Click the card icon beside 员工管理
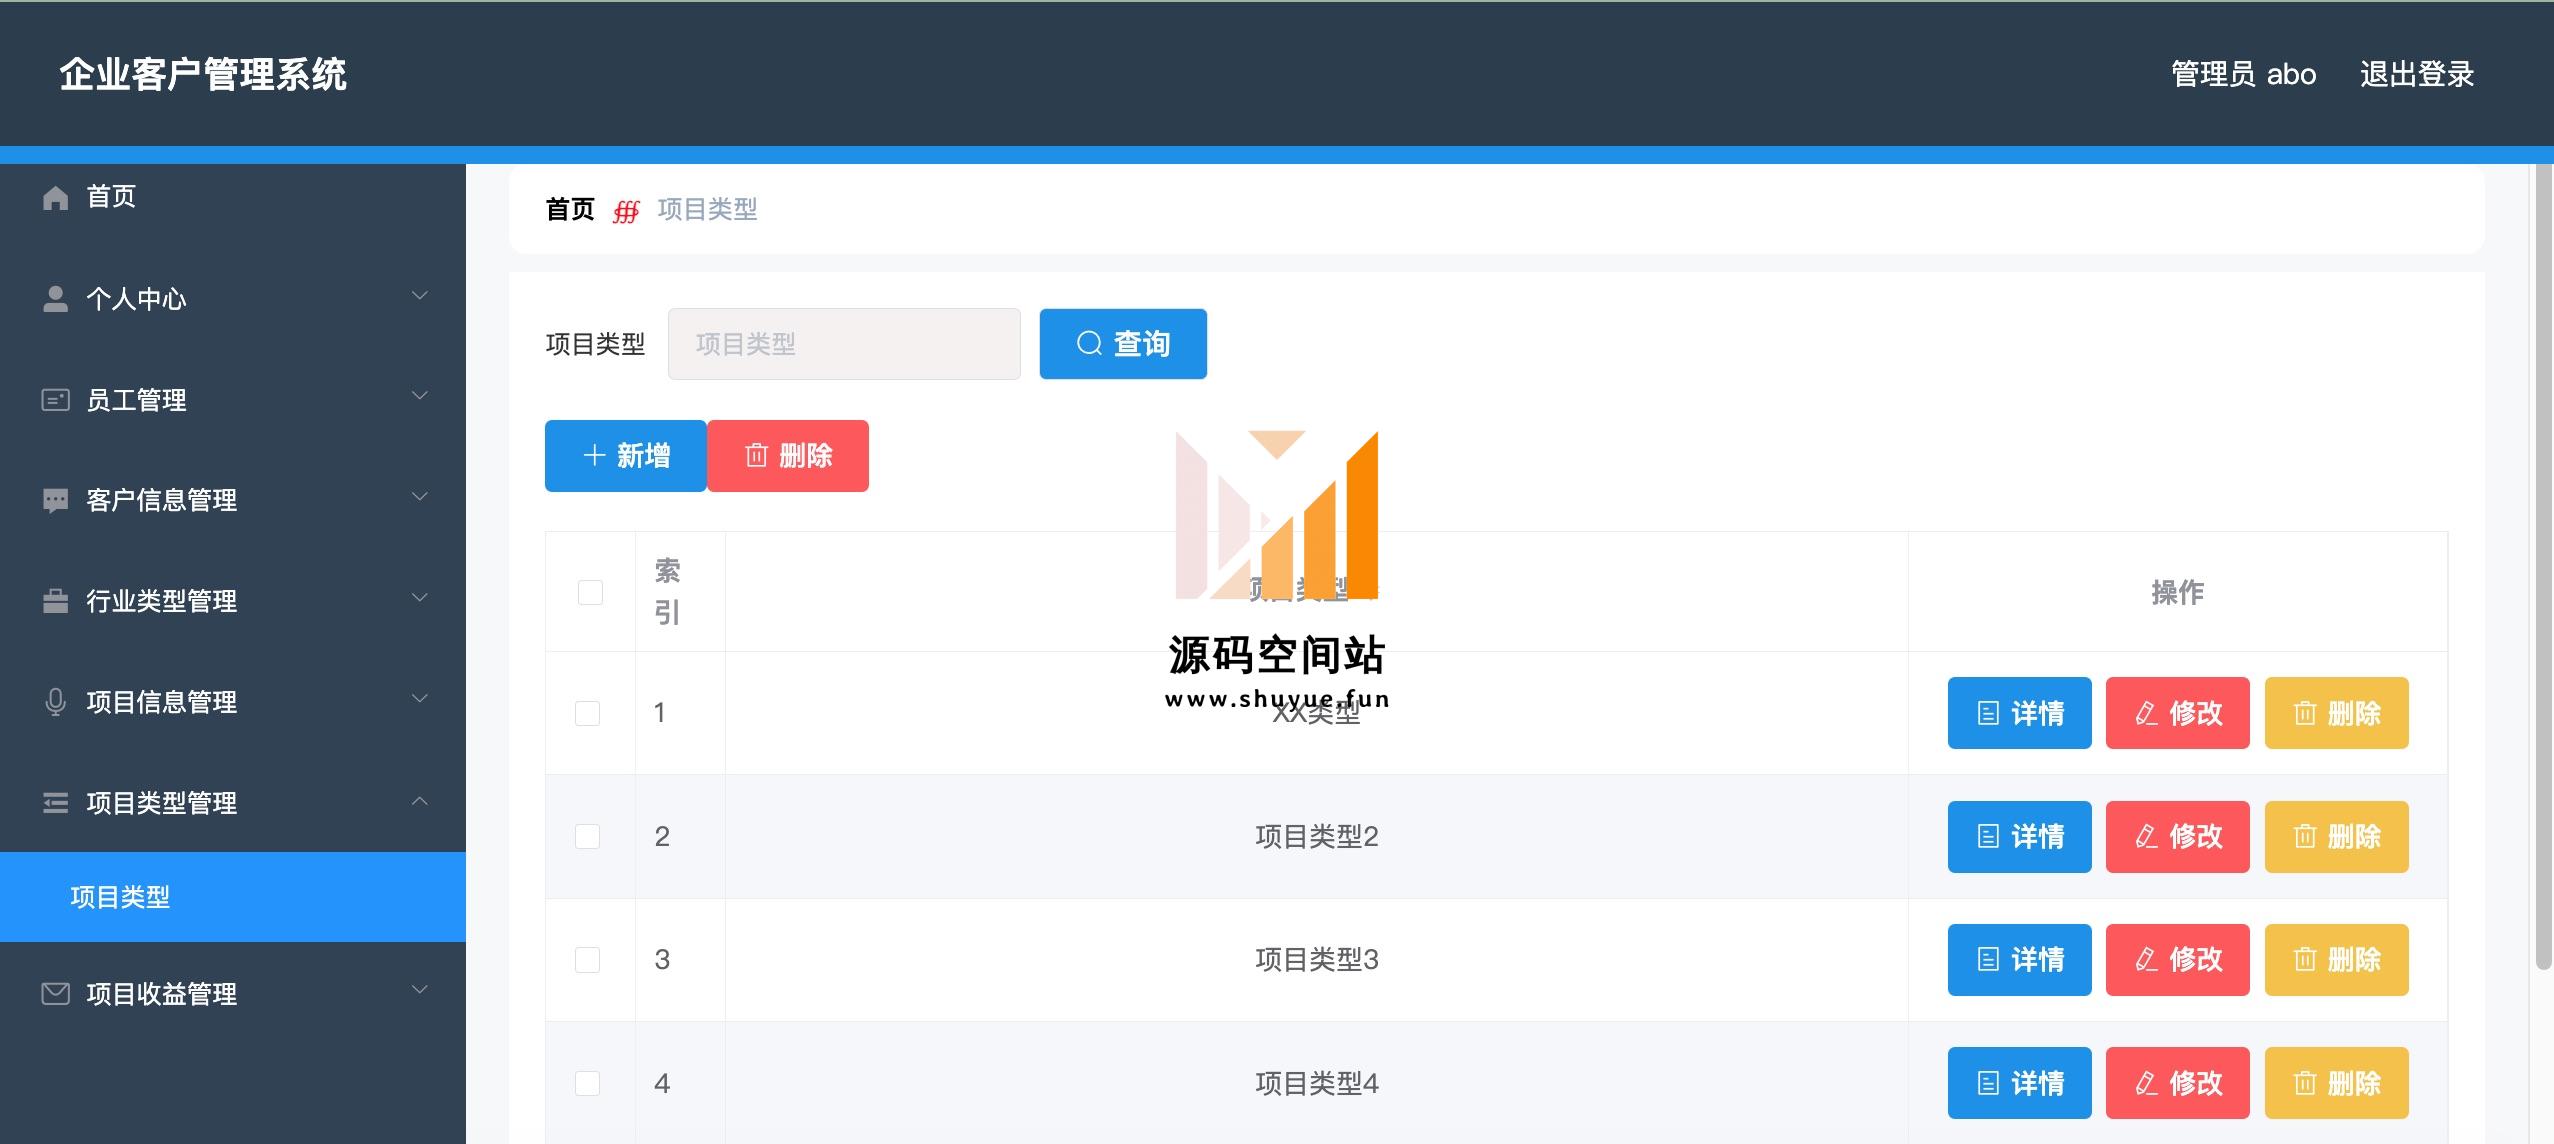 coord(55,400)
